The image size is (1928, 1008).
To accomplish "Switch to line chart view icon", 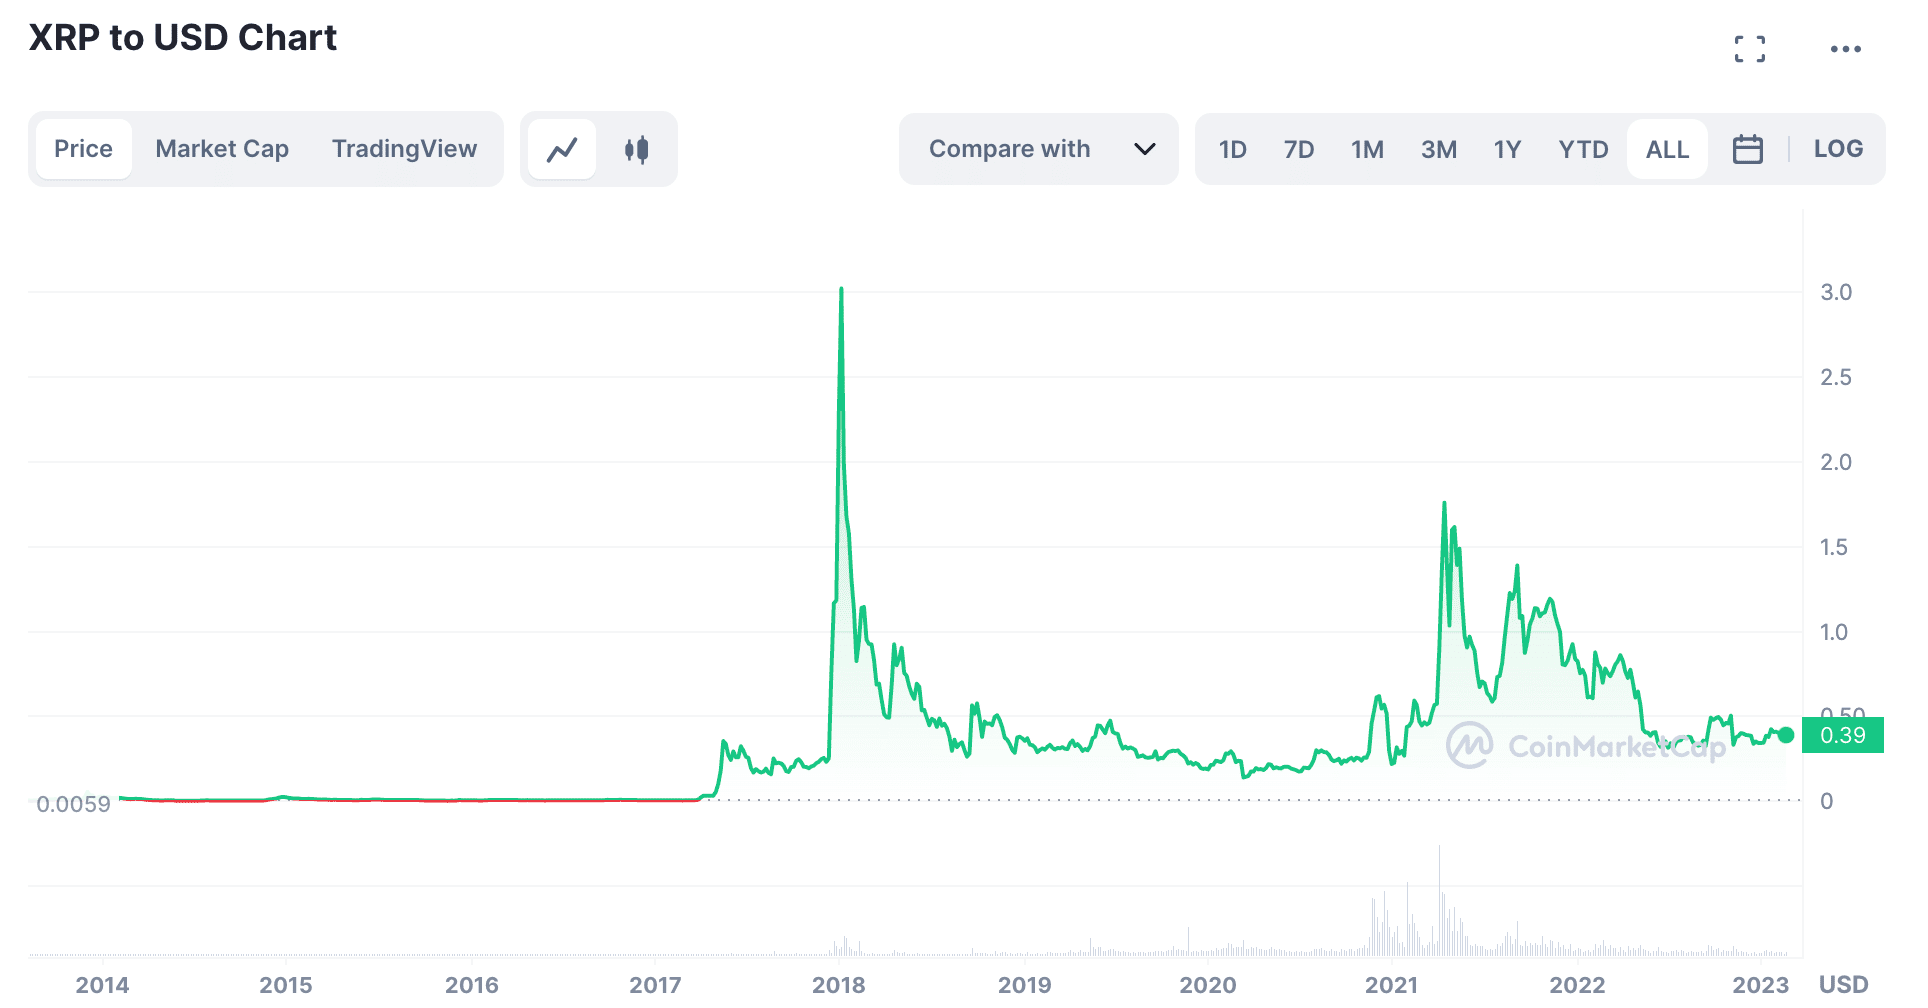I will click(x=562, y=149).
